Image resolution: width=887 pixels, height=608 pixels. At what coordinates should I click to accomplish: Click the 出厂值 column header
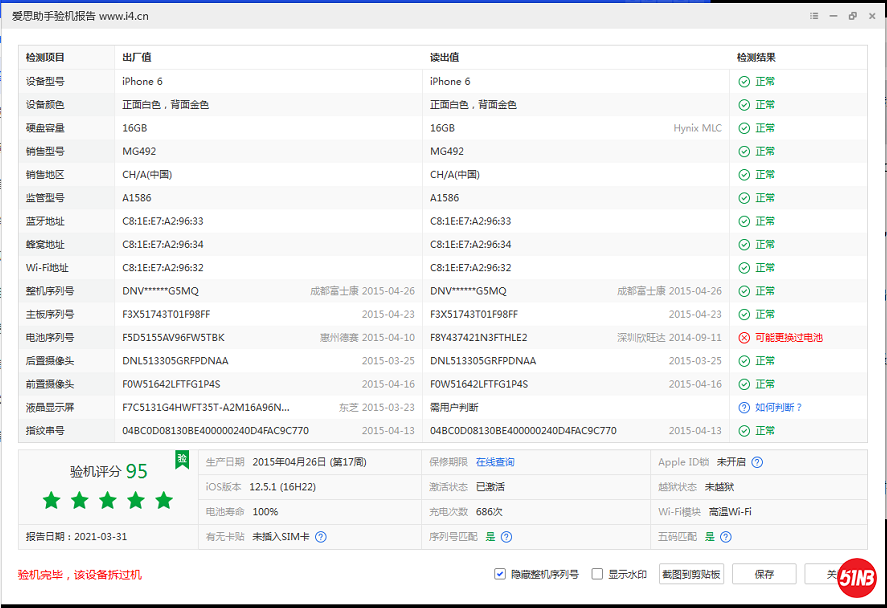136,58
